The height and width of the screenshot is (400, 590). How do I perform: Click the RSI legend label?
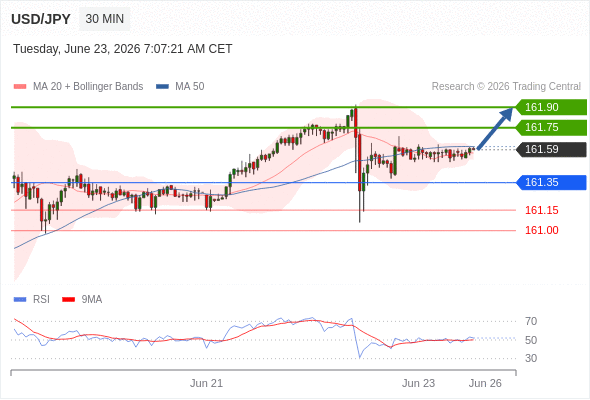pyautogui.click(x=41, y=300)
